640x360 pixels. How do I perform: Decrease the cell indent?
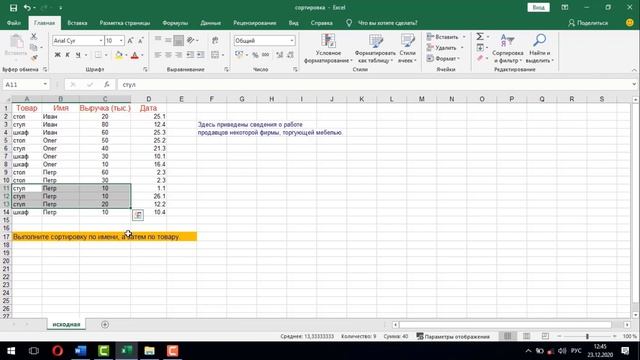click(x=190, y=55)
